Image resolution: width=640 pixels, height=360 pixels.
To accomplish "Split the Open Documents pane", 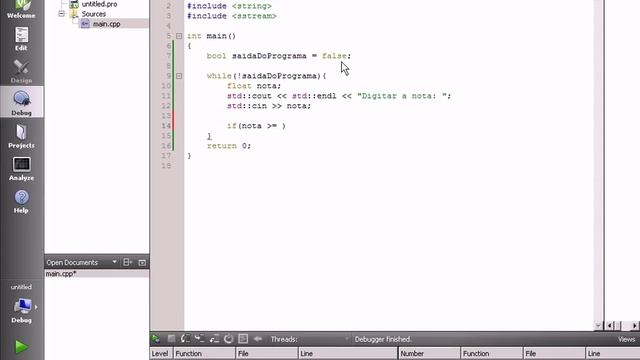I will [127, 262].
